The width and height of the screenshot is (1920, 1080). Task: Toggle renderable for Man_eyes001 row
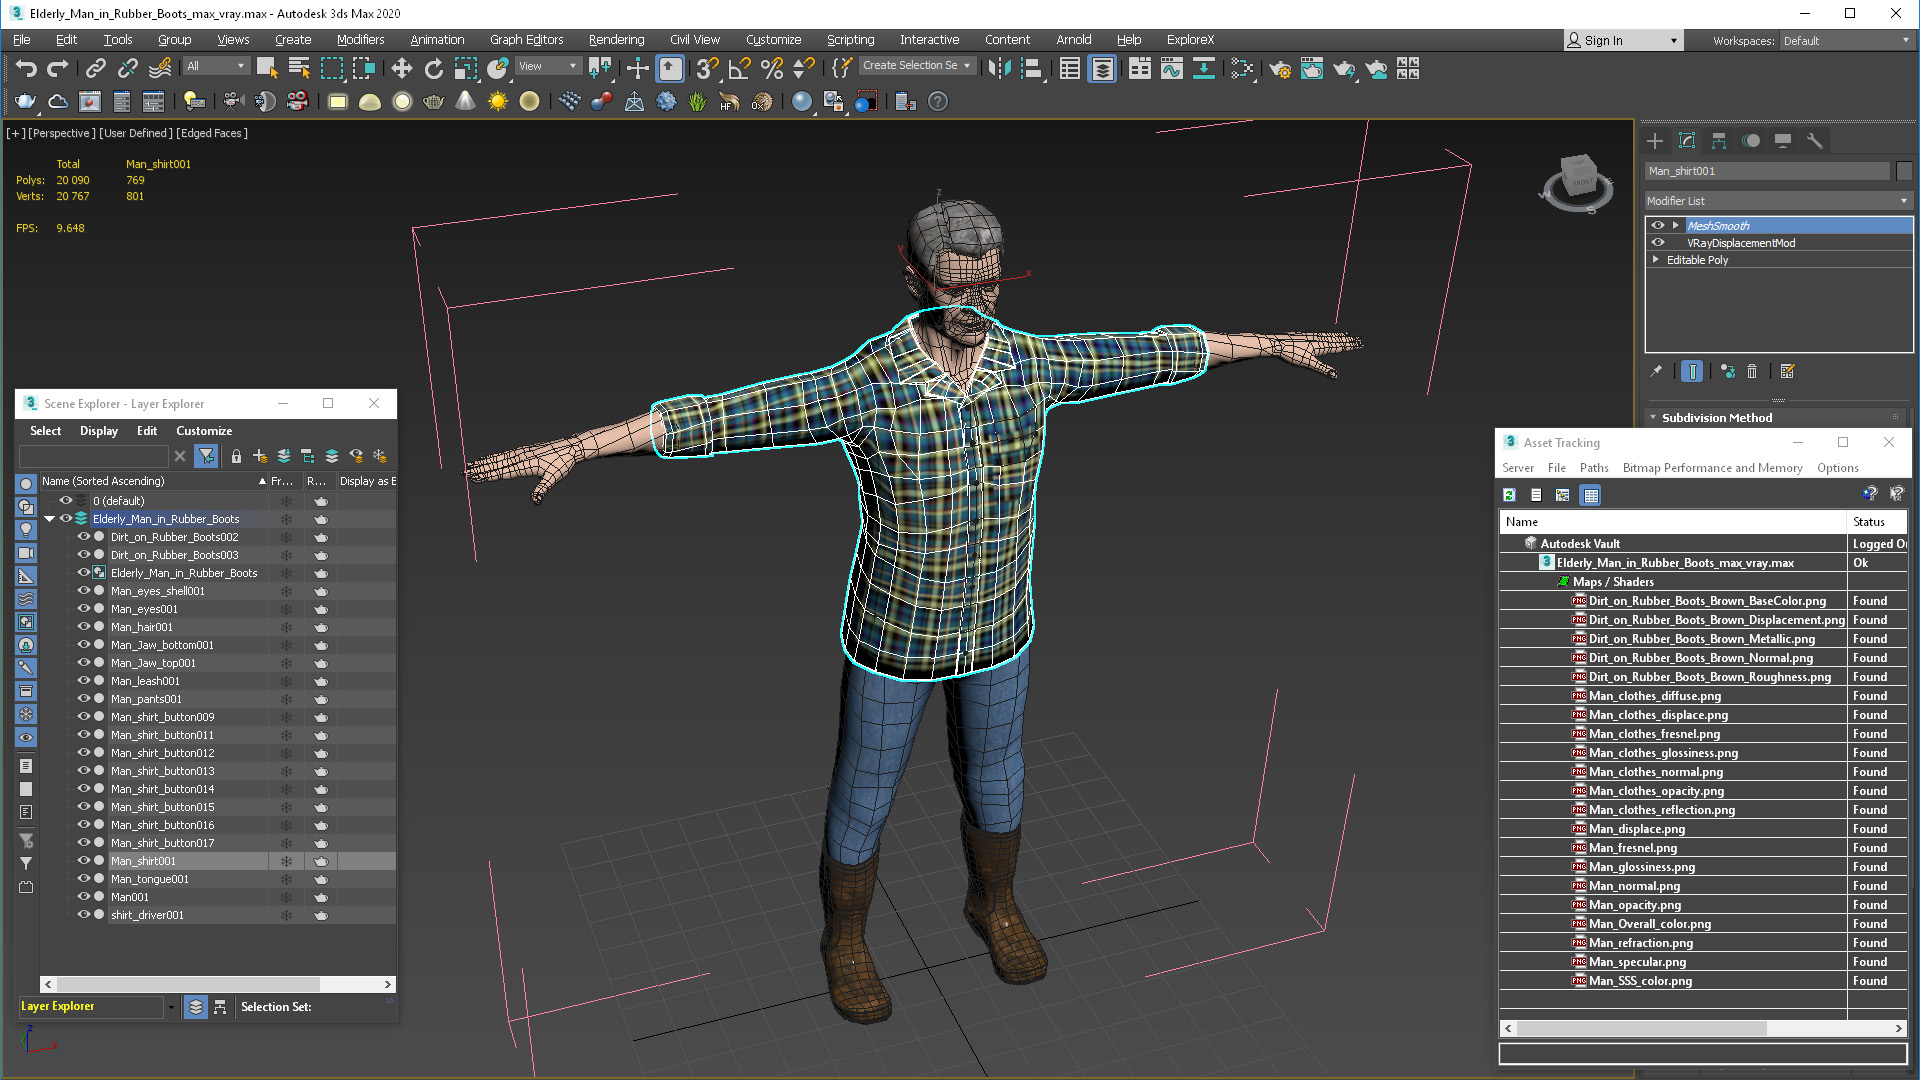(321, 609)
